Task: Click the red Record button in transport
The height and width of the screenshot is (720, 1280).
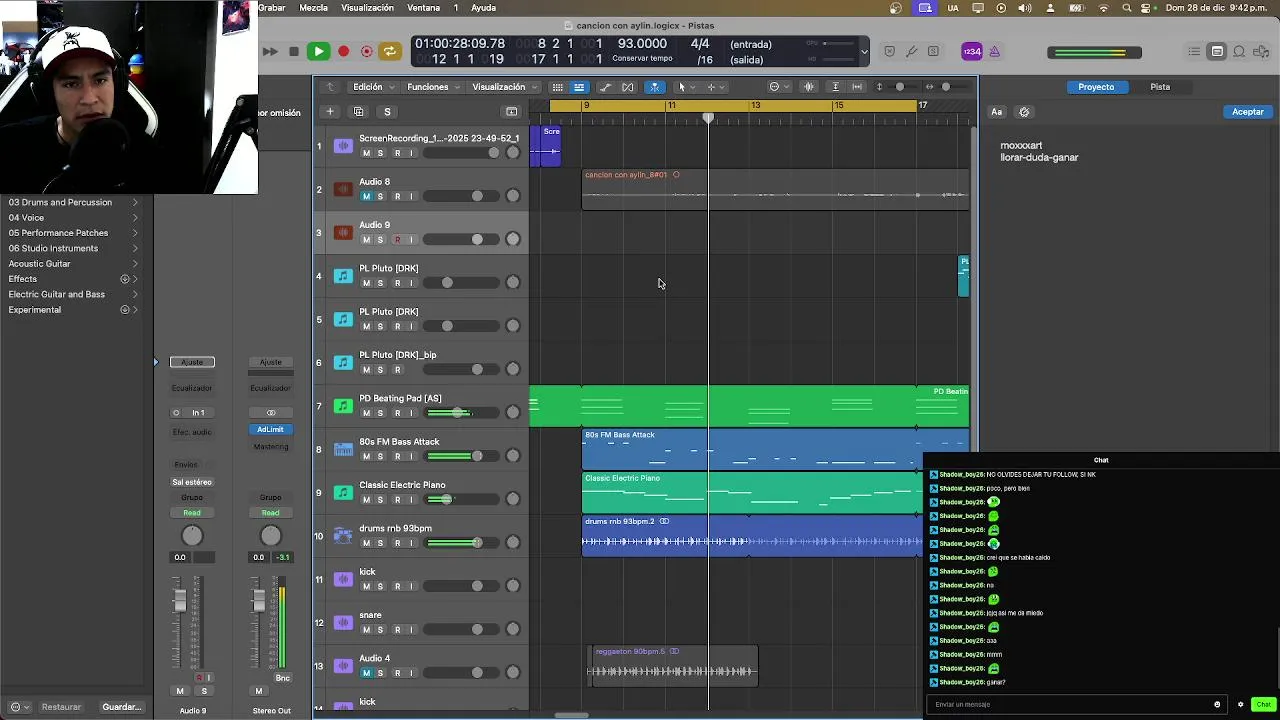Action: 343,51
